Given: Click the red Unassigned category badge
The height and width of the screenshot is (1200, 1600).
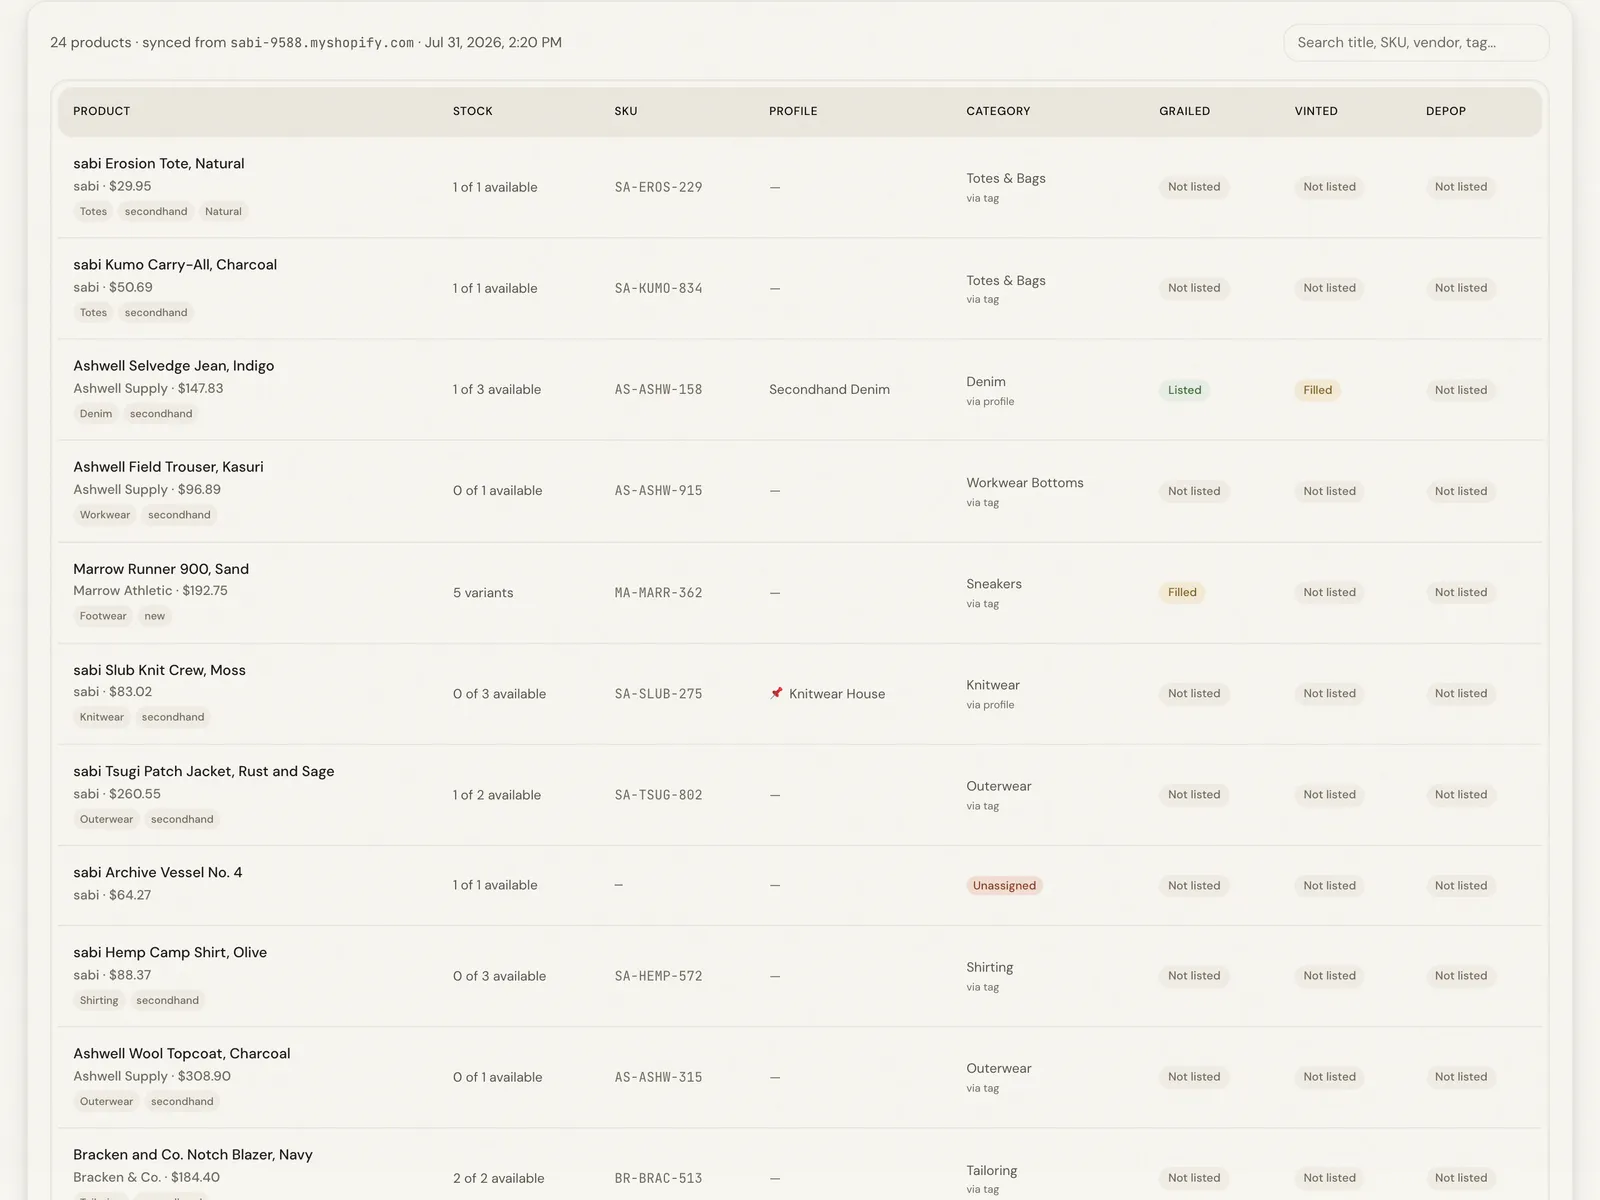Looking at the screenshot, I should coord(1004,885).
